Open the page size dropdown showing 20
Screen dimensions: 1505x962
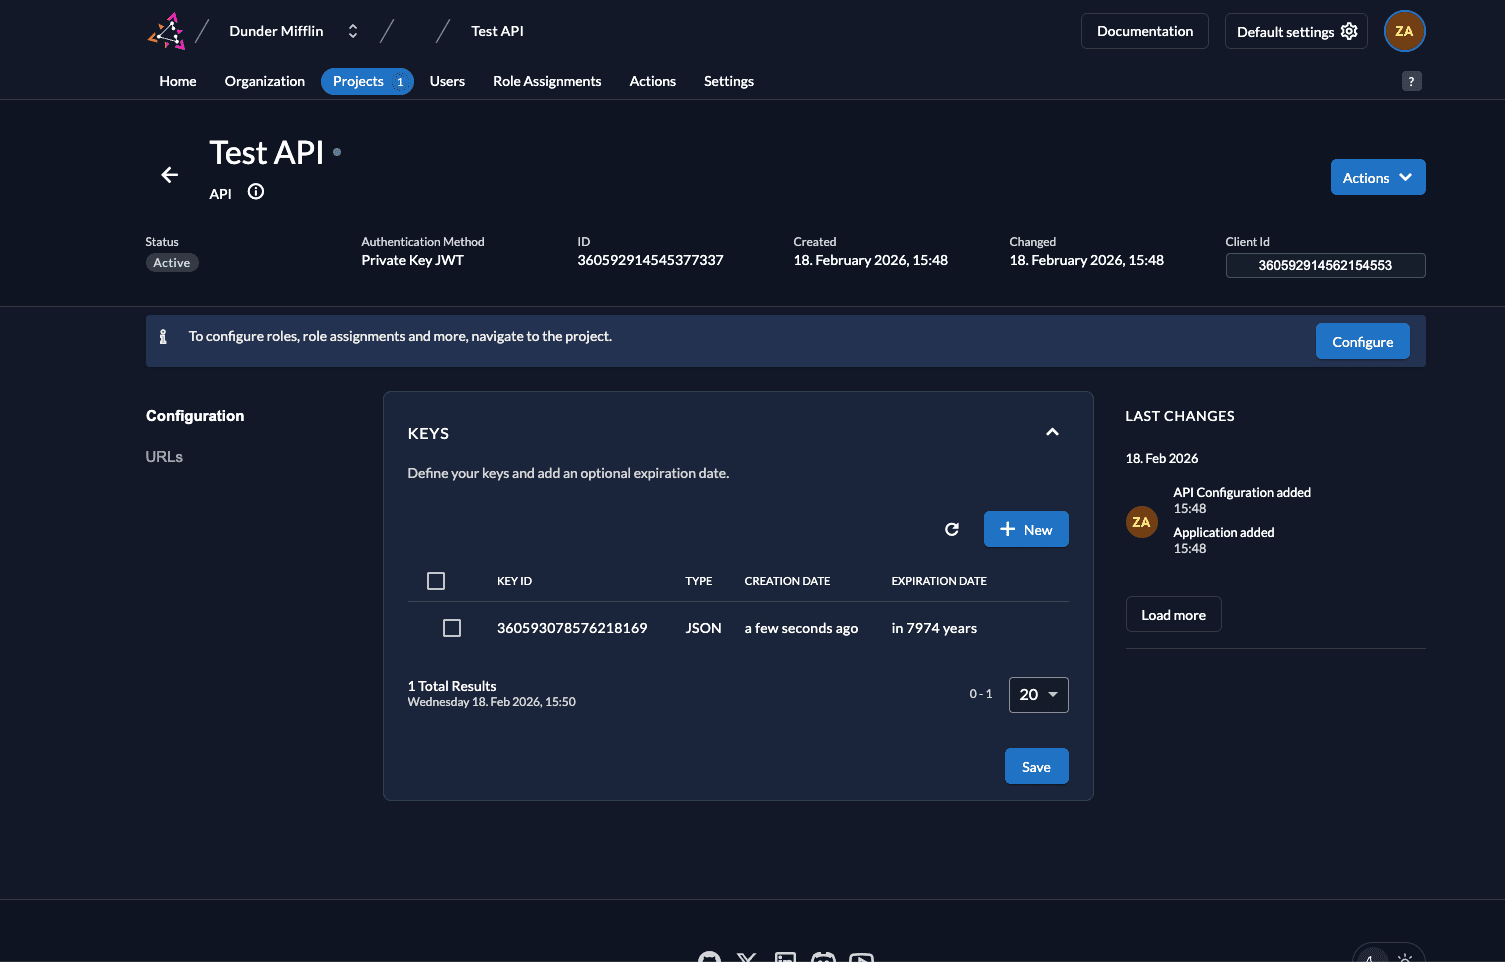[x=1038, y=695]
